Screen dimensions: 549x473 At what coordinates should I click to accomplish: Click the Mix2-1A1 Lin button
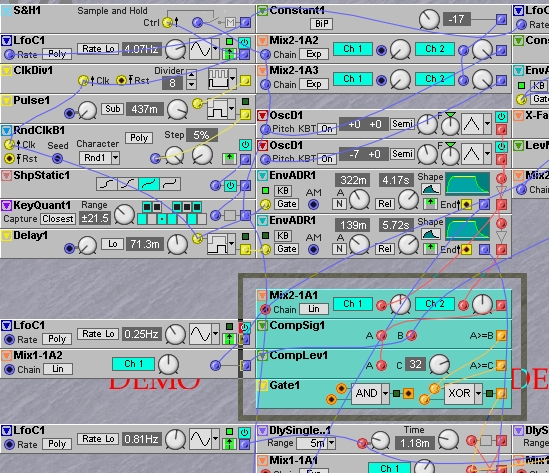[314, 309]
